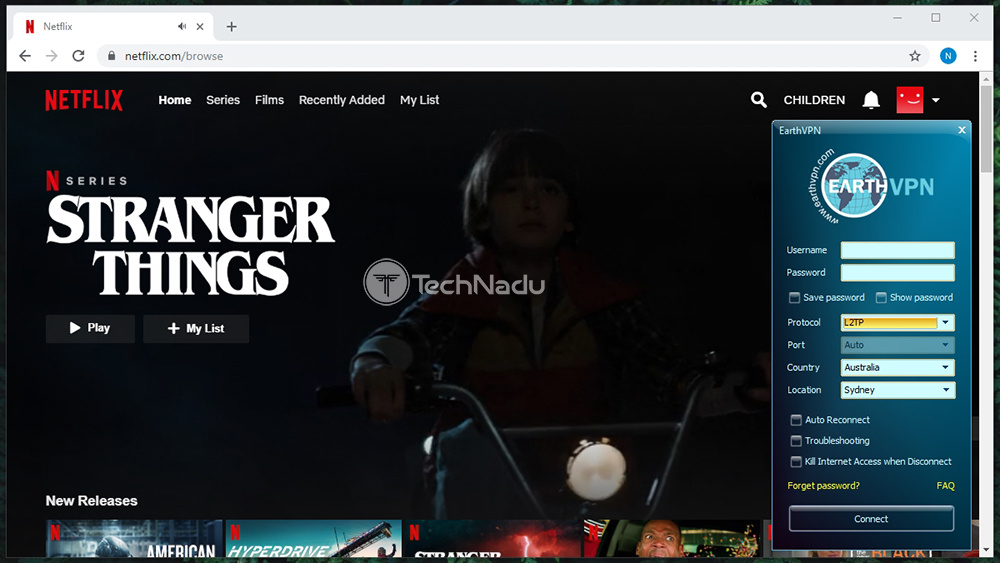The image size is (1000, 563).
Task: Open the Protocol dropdown showing L2TP
Action: coord(897,323)
